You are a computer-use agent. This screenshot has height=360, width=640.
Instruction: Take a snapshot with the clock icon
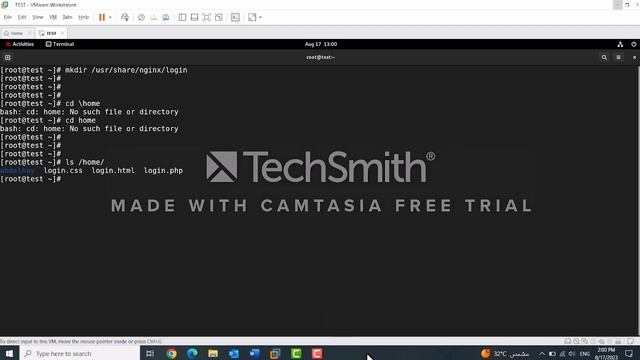pyautogui.click(x=141, y=17)
